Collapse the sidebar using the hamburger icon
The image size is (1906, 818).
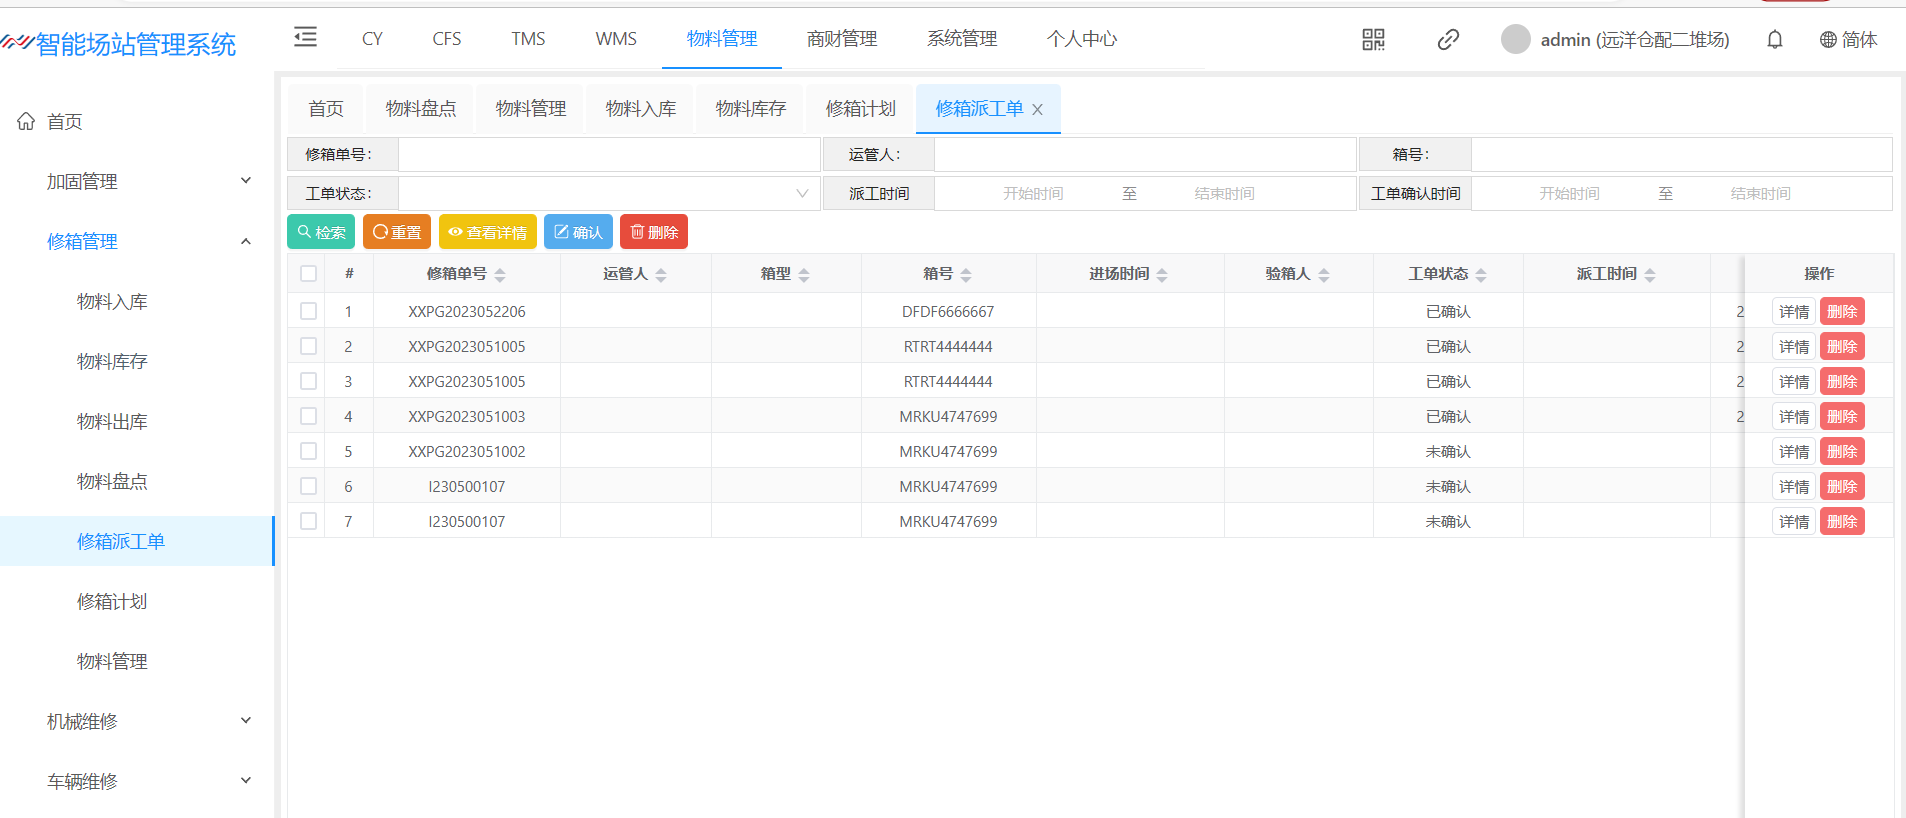305,38
